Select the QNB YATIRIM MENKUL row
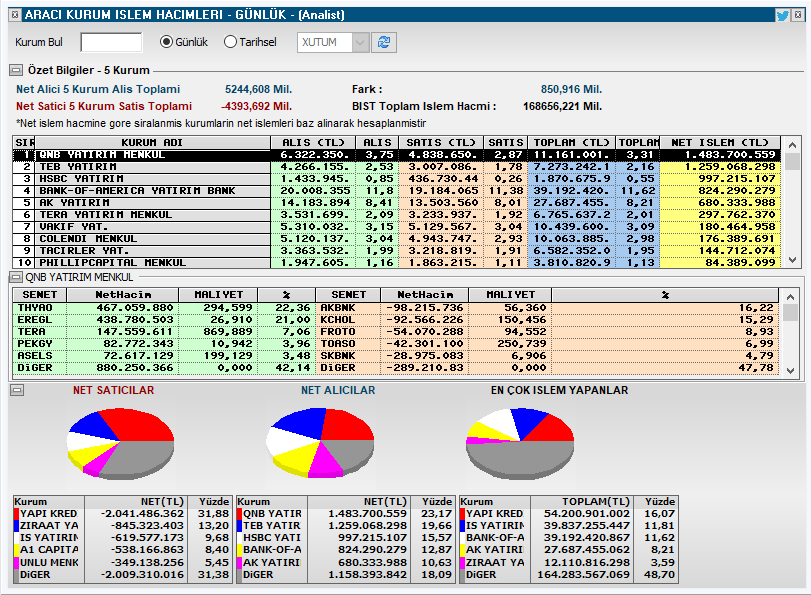The height and width of the screenshot is (595, 811). coord(397,155)
